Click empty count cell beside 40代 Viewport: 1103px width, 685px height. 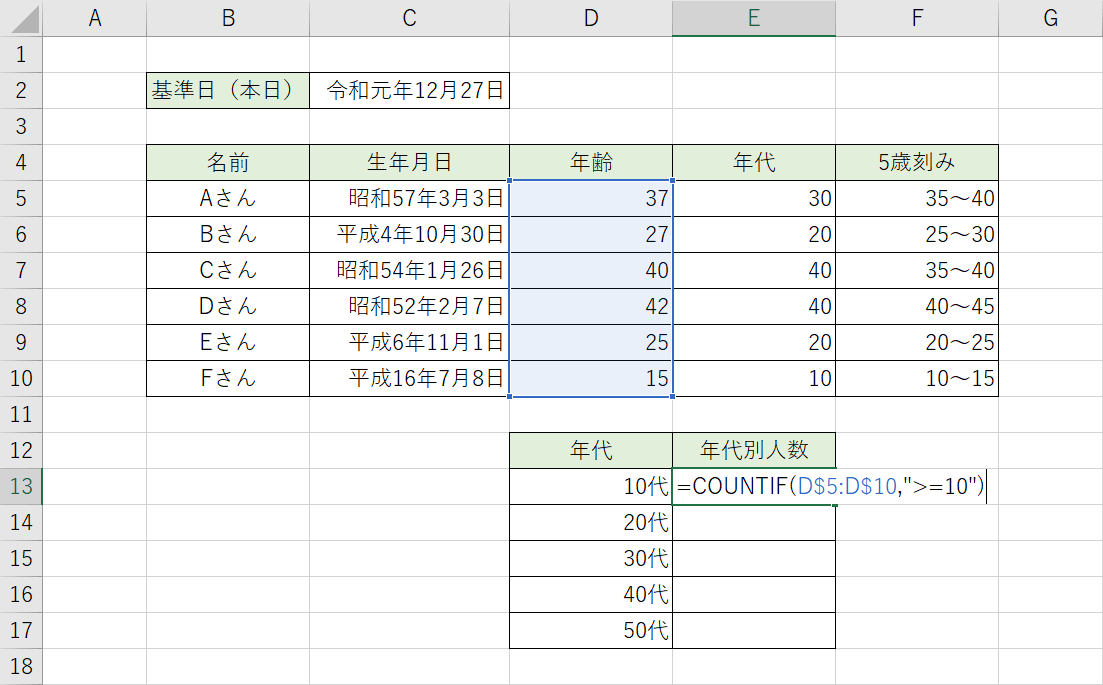tap(754, 594)
